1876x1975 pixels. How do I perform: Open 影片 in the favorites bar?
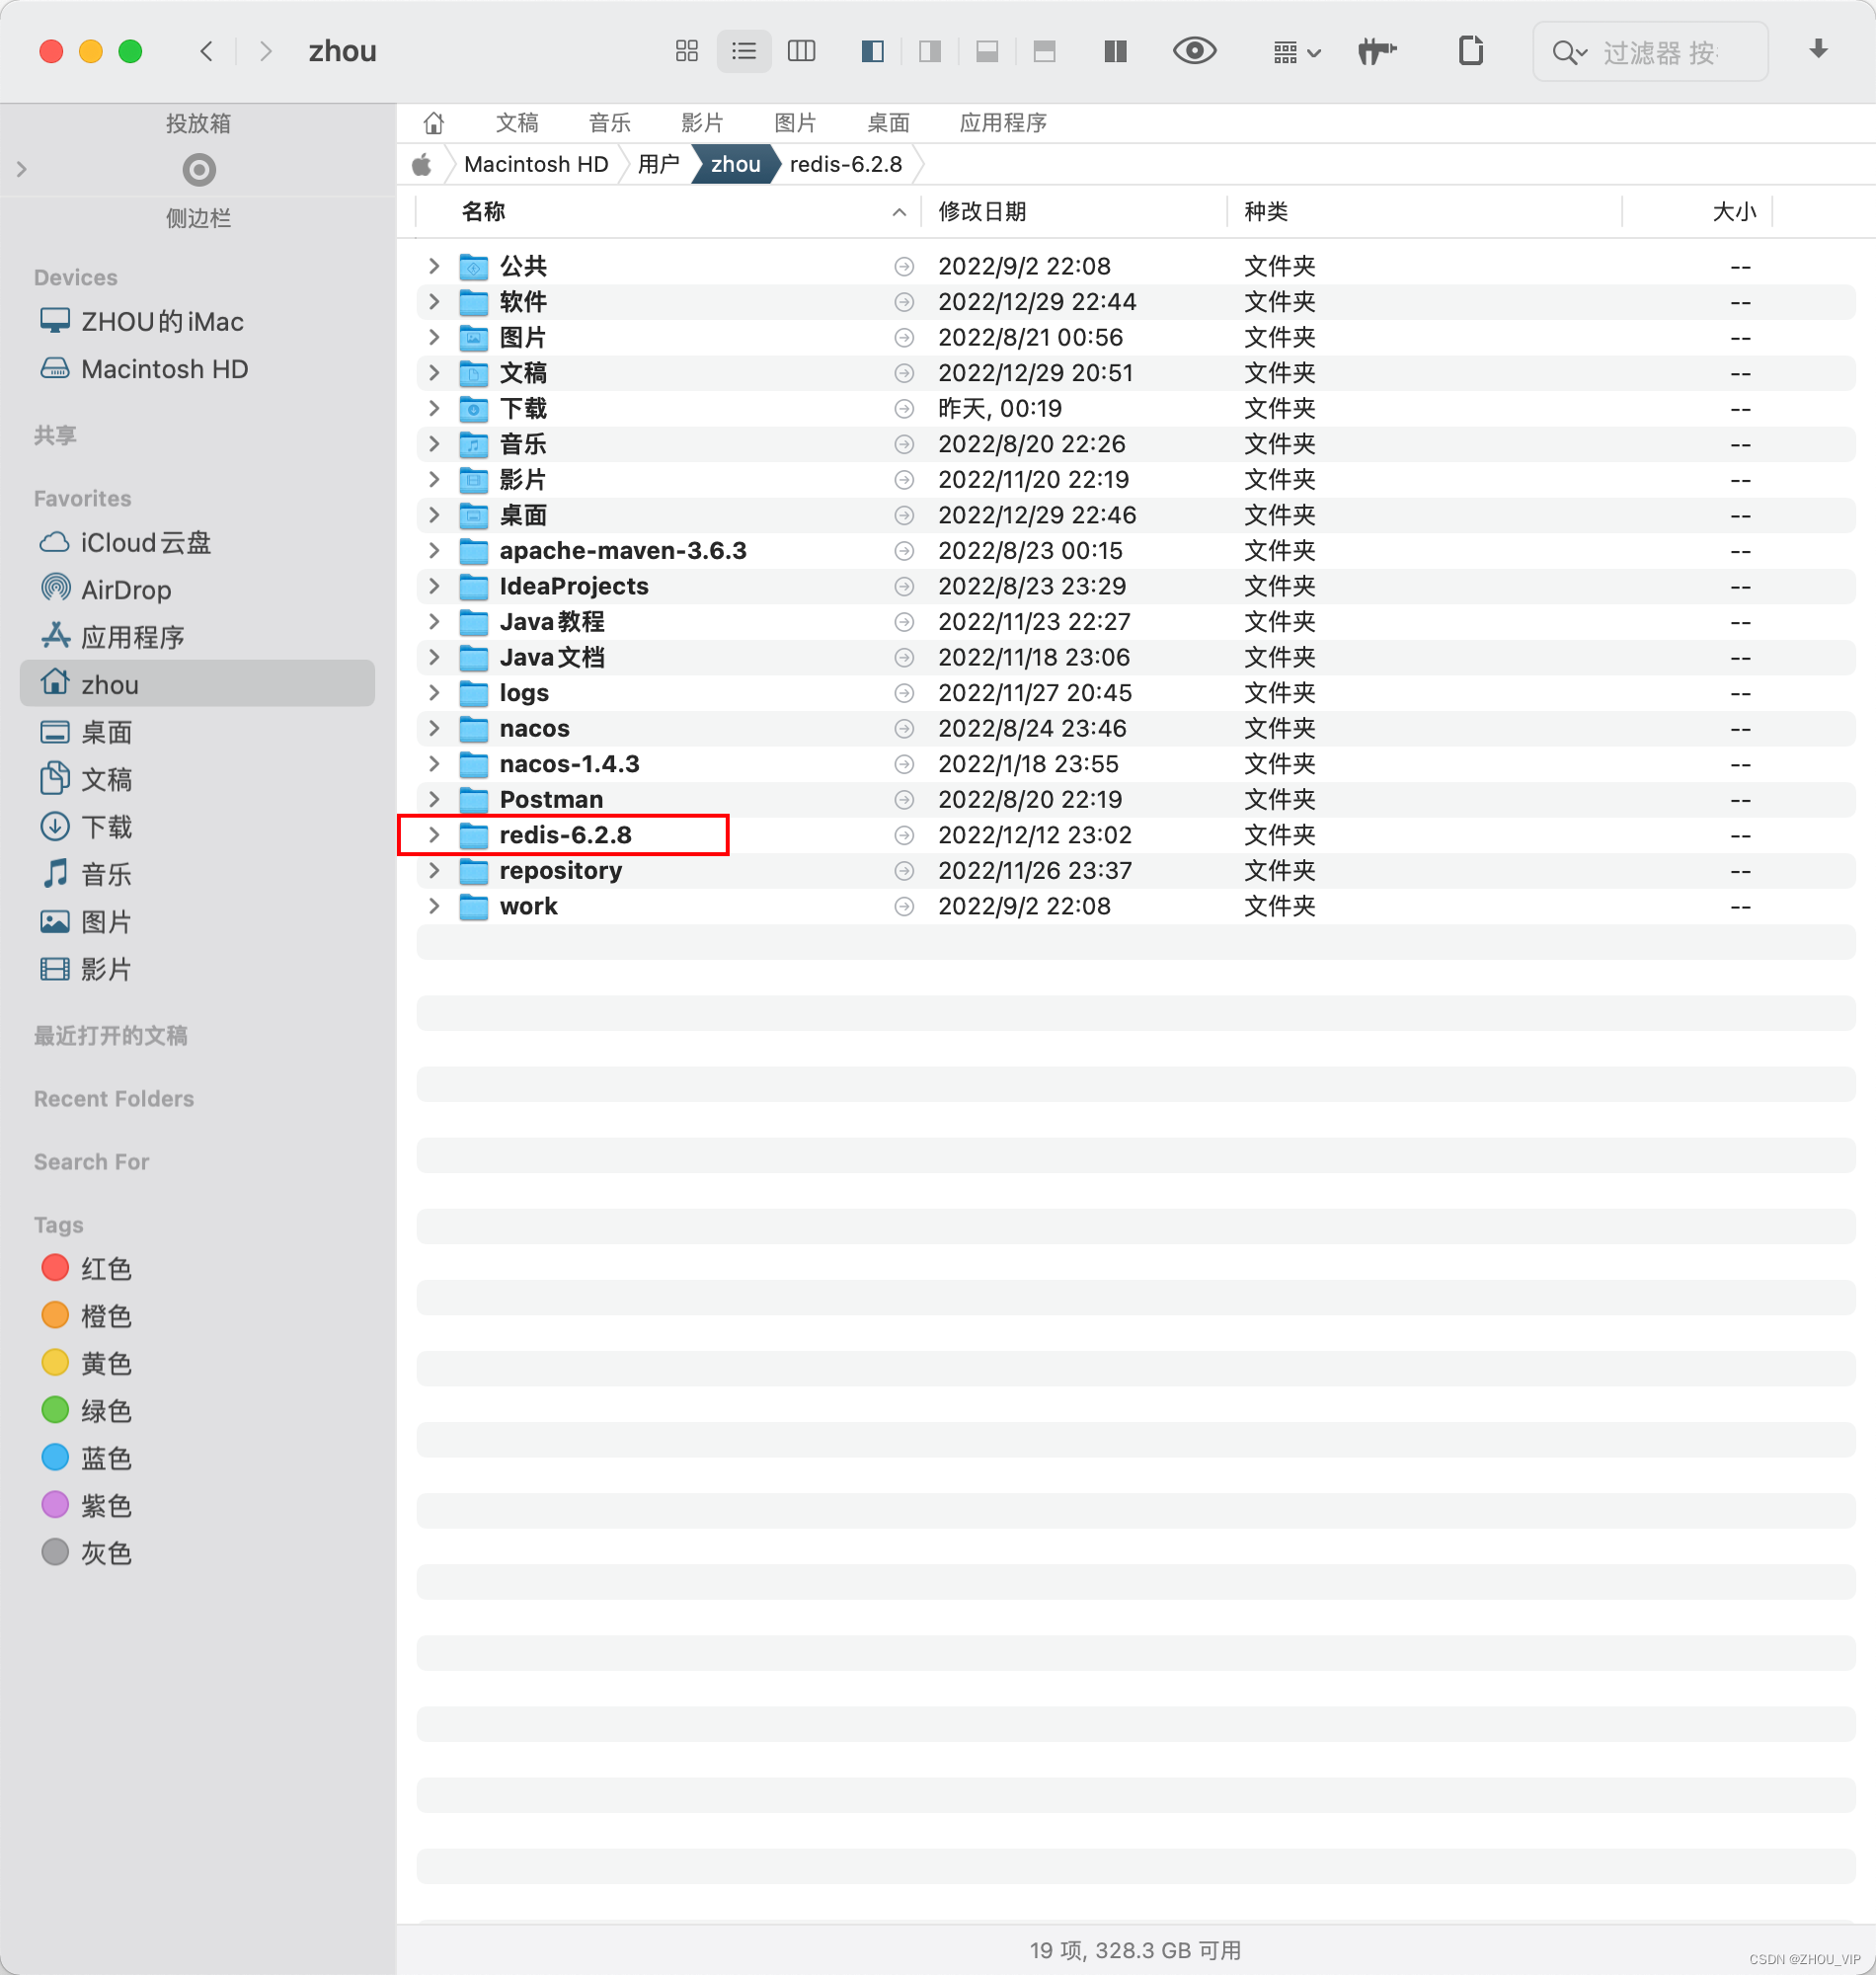[x=702, y=123]
